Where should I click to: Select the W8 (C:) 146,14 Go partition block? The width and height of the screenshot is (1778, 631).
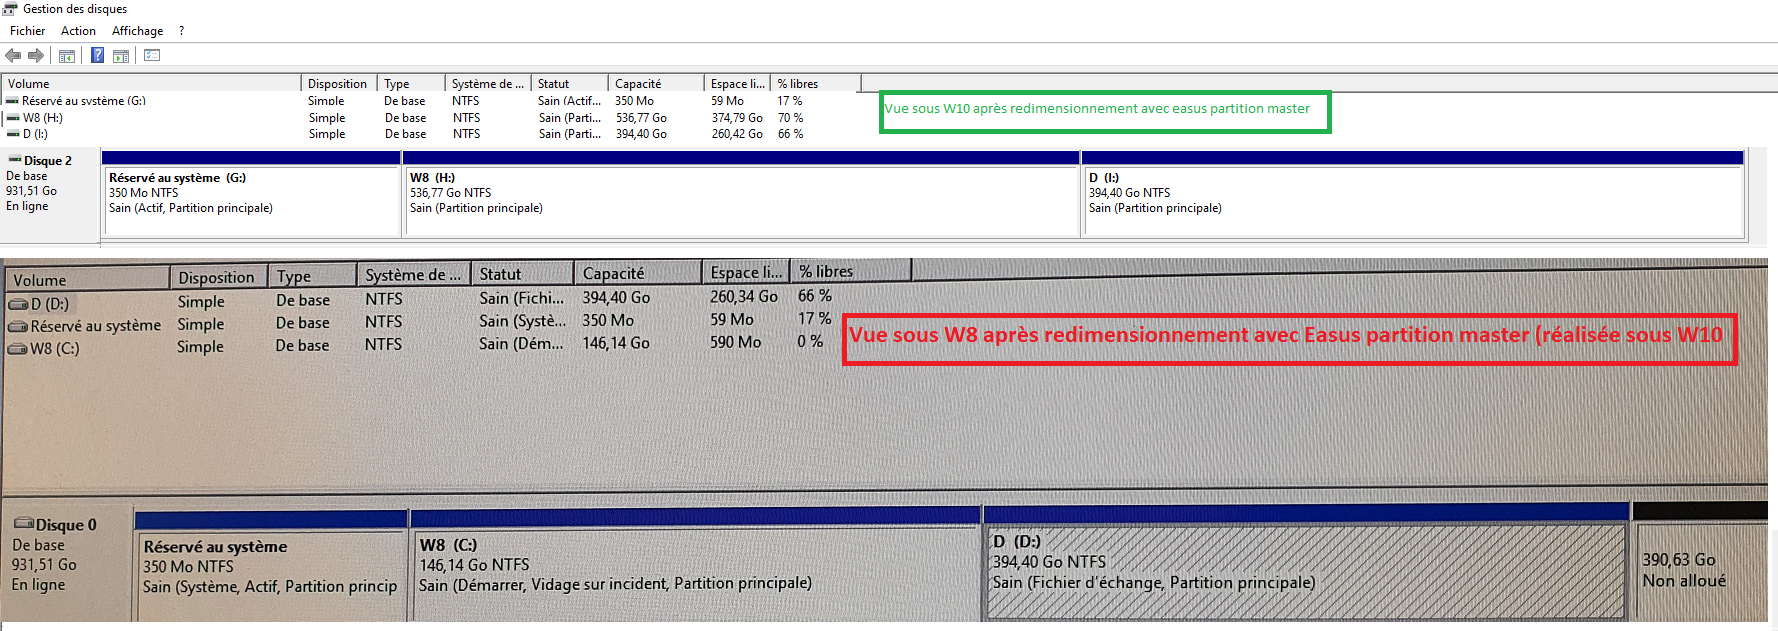pyautogui.click(x=695, y=565)
